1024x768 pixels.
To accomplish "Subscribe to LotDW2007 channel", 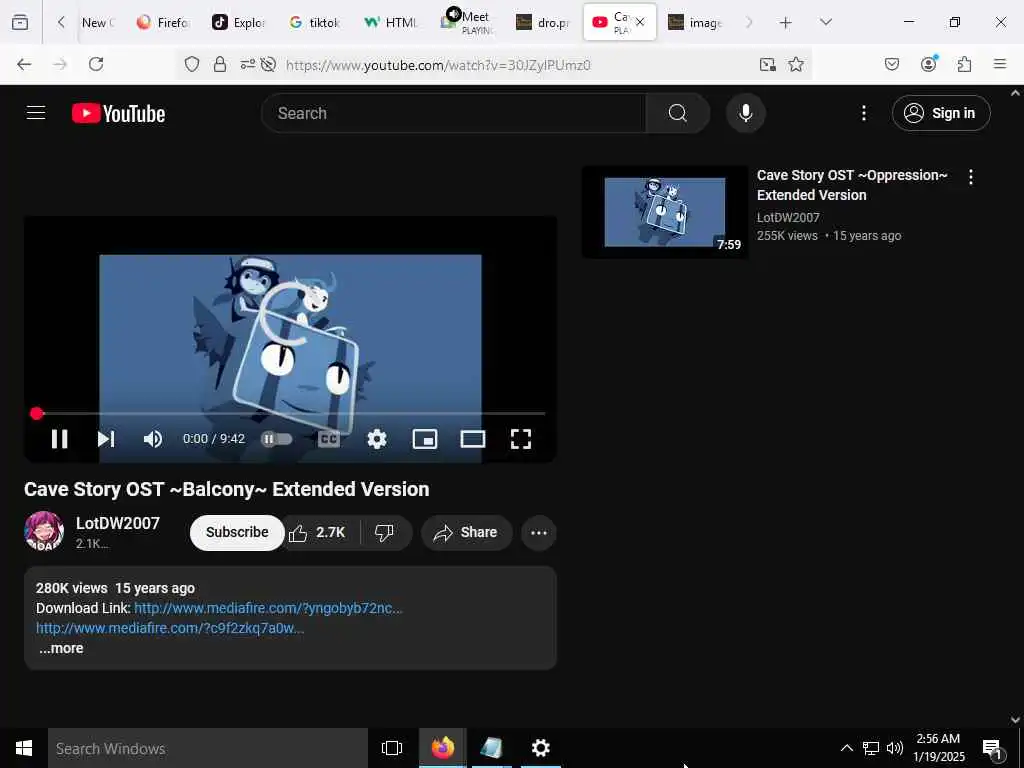I will point(237,533).
